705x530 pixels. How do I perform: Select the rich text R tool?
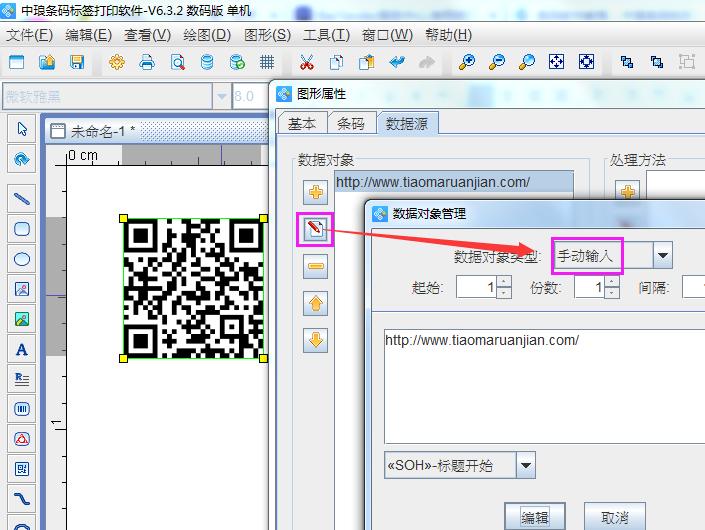[22, 379]
